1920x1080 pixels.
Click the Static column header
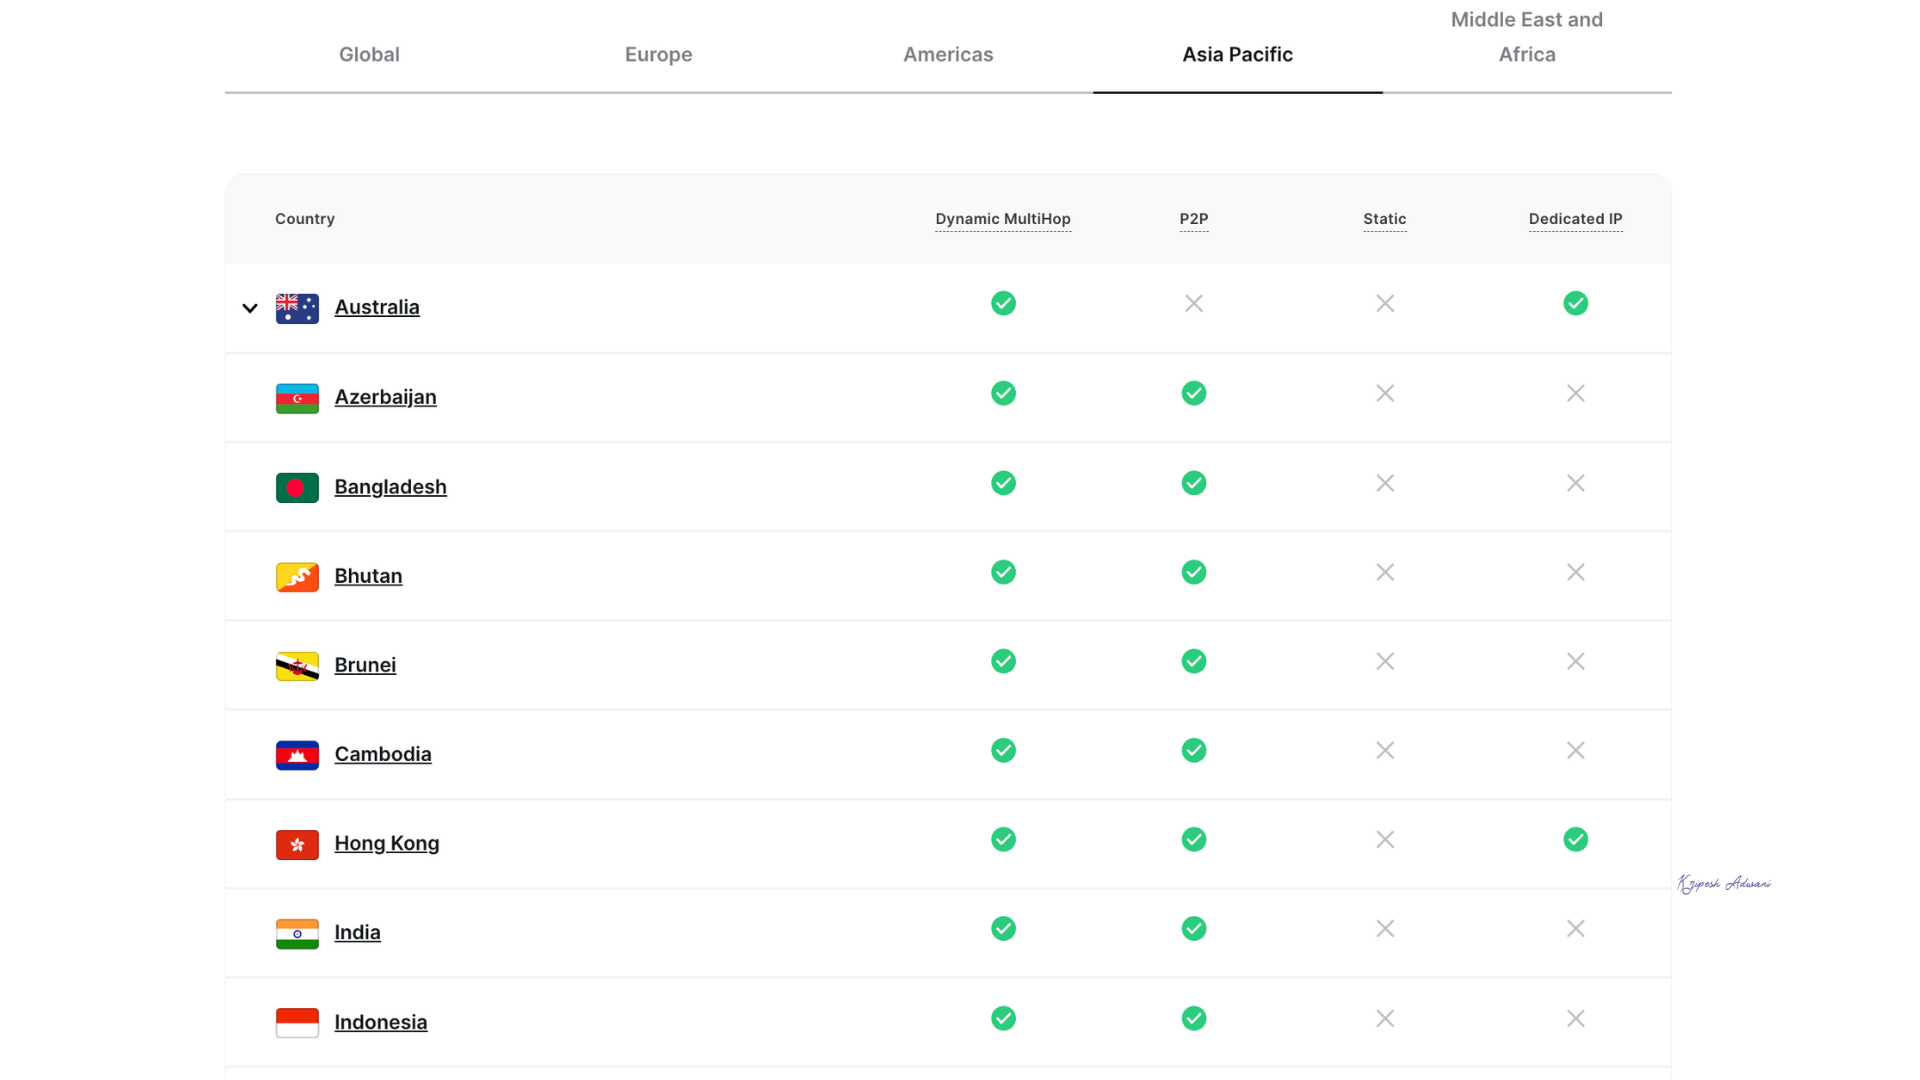click(x=1384, y=219)
